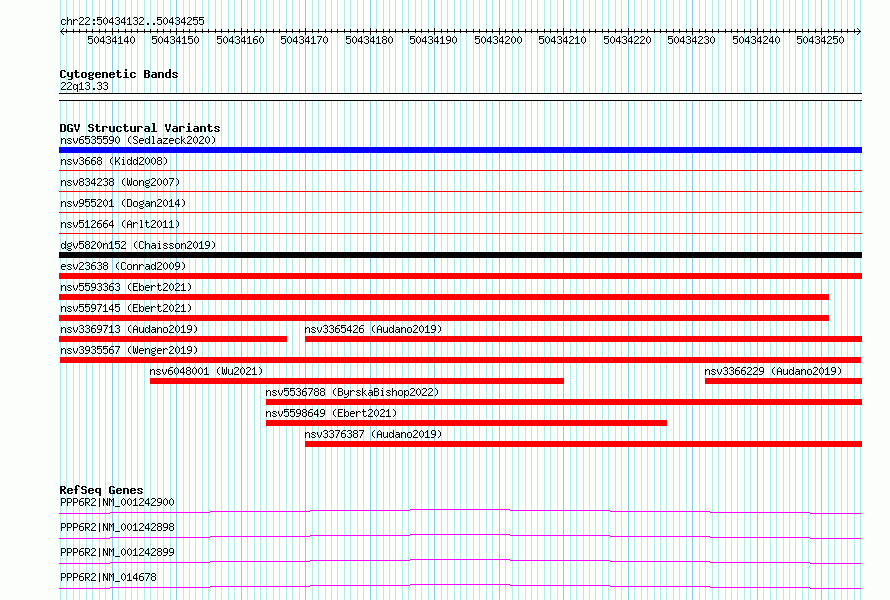890x600 pixels.
Task: Open nsv5536788 (ByrskaBishop2022) variant
Action: coord(352,392)
